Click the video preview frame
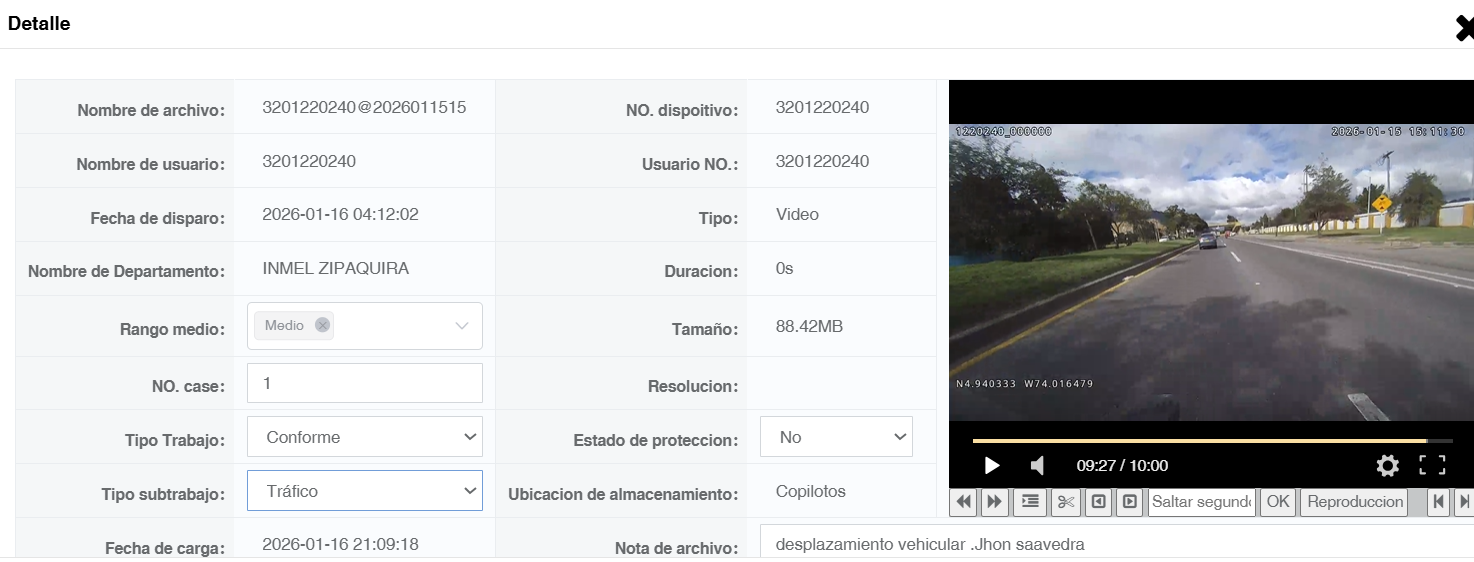This screenshot has width=1474, height=562. pyautogui.click(x=1211, y=272)
